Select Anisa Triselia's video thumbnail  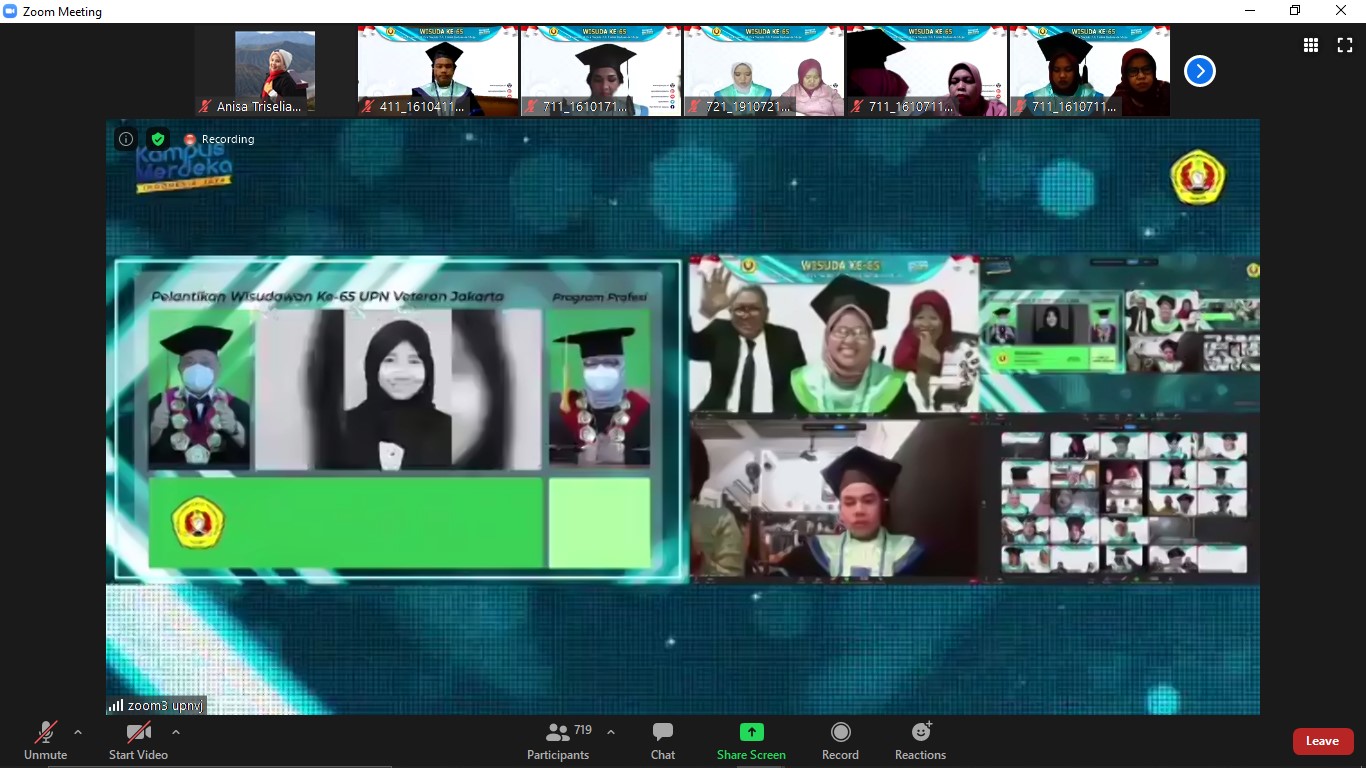point(275,71)
